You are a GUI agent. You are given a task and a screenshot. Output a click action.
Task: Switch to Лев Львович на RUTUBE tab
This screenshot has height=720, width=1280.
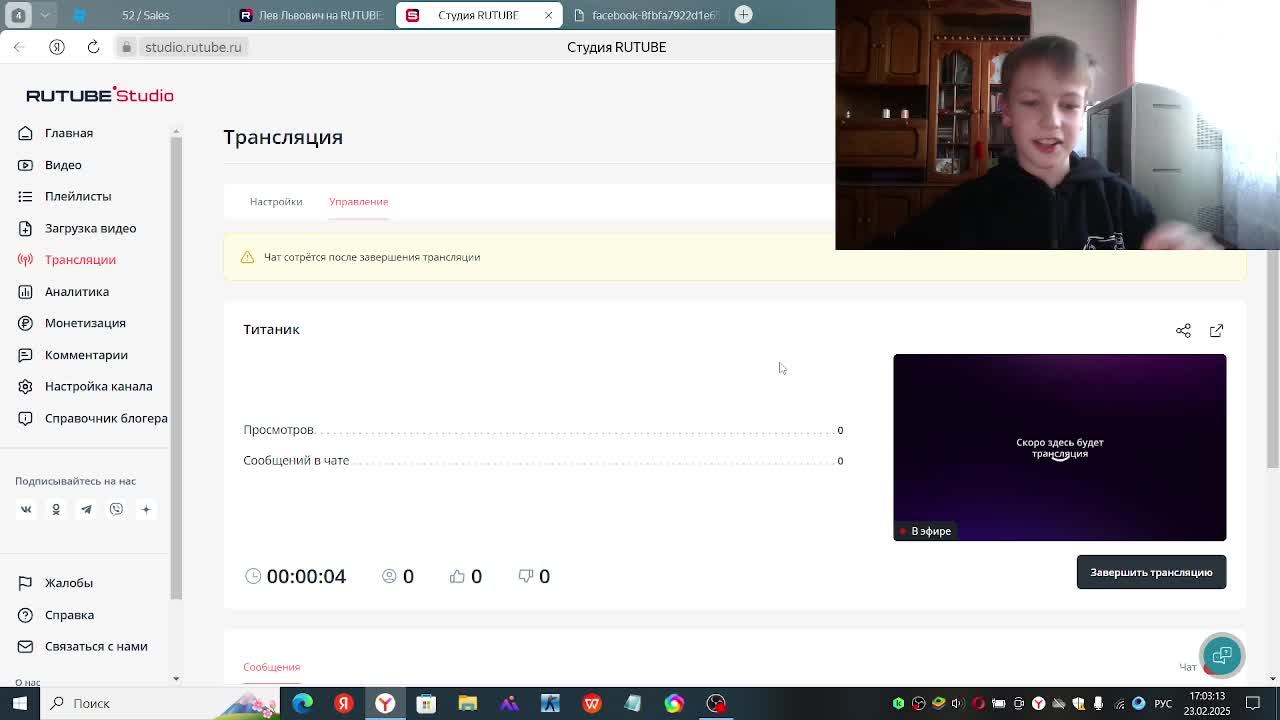312,15
